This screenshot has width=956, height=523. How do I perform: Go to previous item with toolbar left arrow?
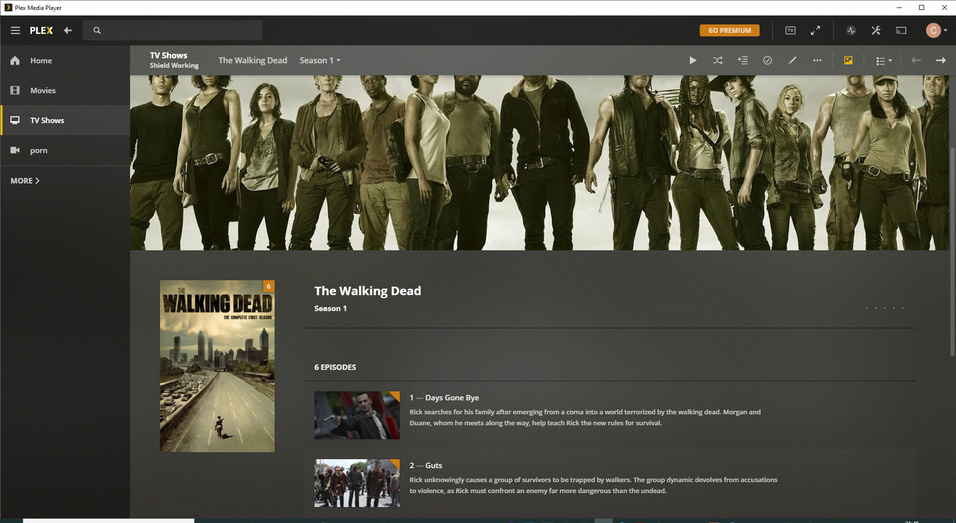tap(916, 60)
